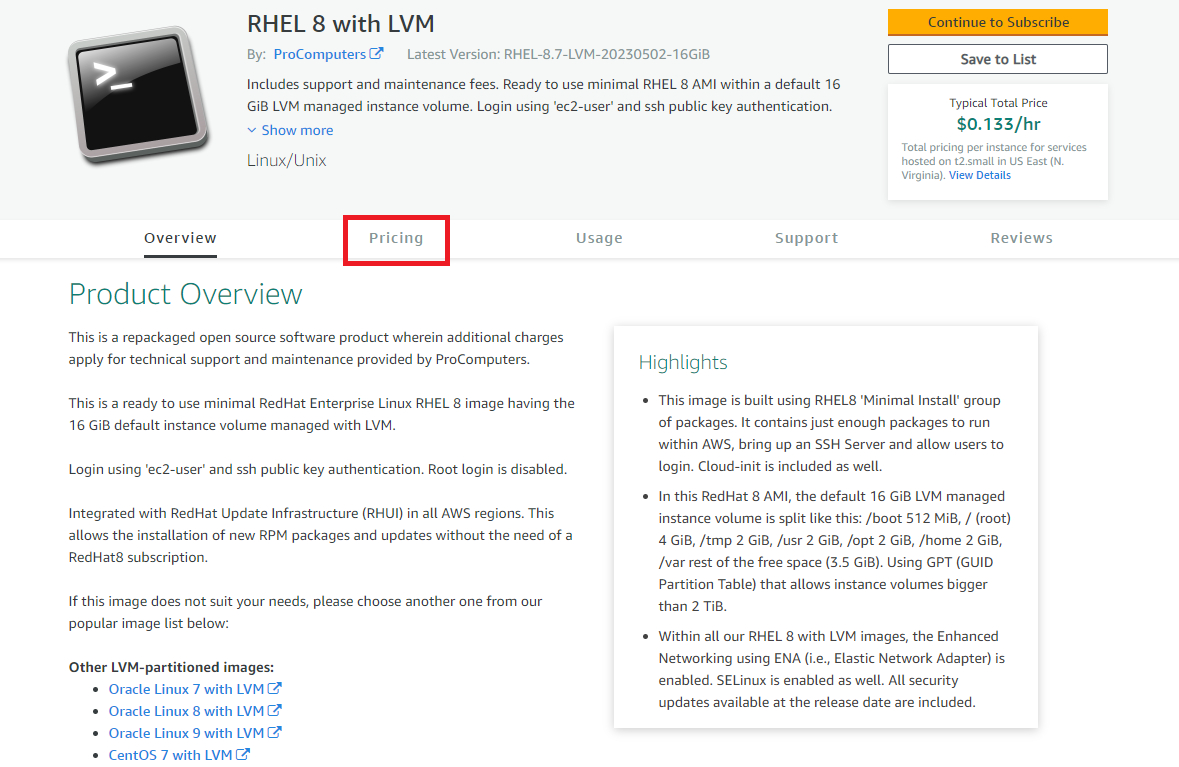Click external link icon after Oracle Linux 9

pyautogui.click(x=275, y=733)
